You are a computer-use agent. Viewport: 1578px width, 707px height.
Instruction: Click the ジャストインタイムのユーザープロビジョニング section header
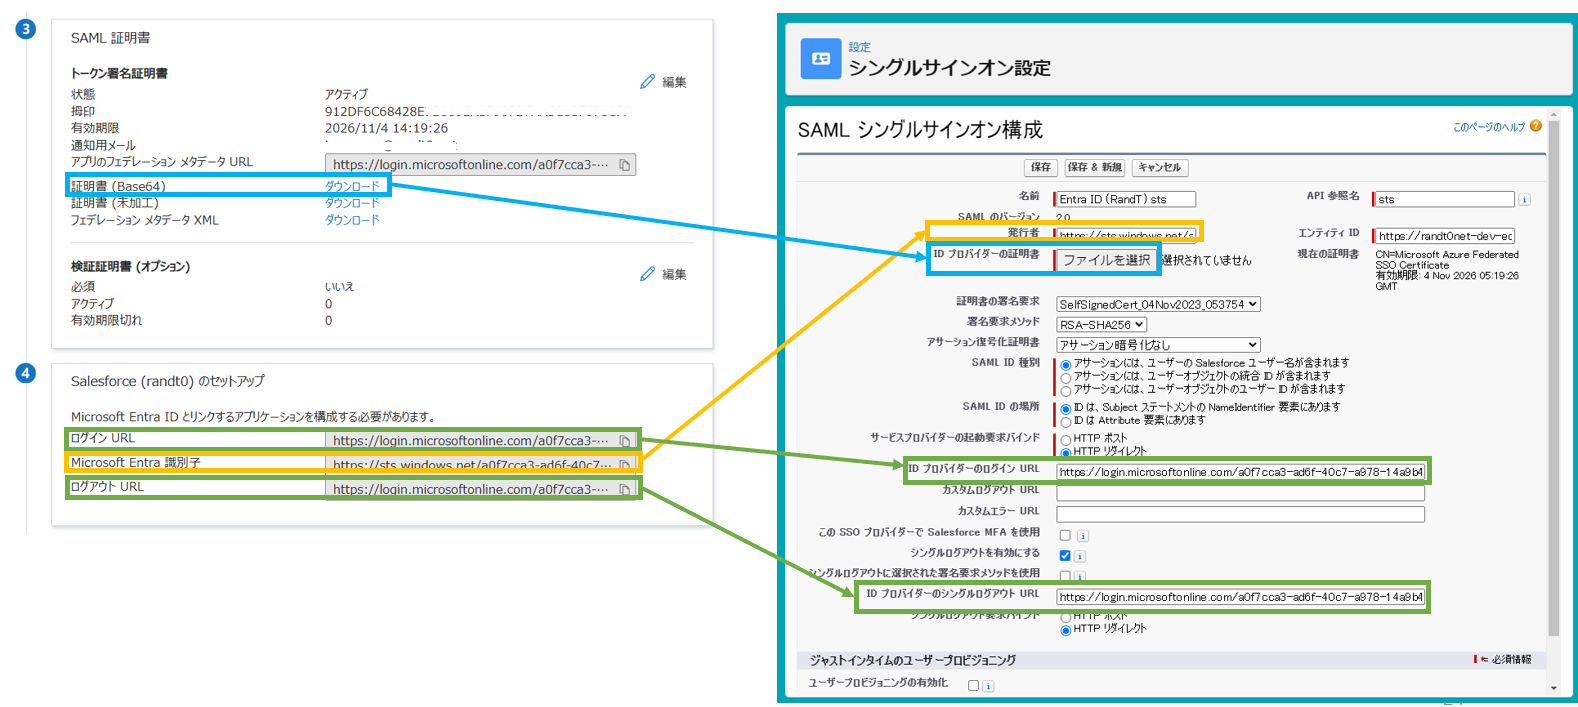click(x=913, y=660)
